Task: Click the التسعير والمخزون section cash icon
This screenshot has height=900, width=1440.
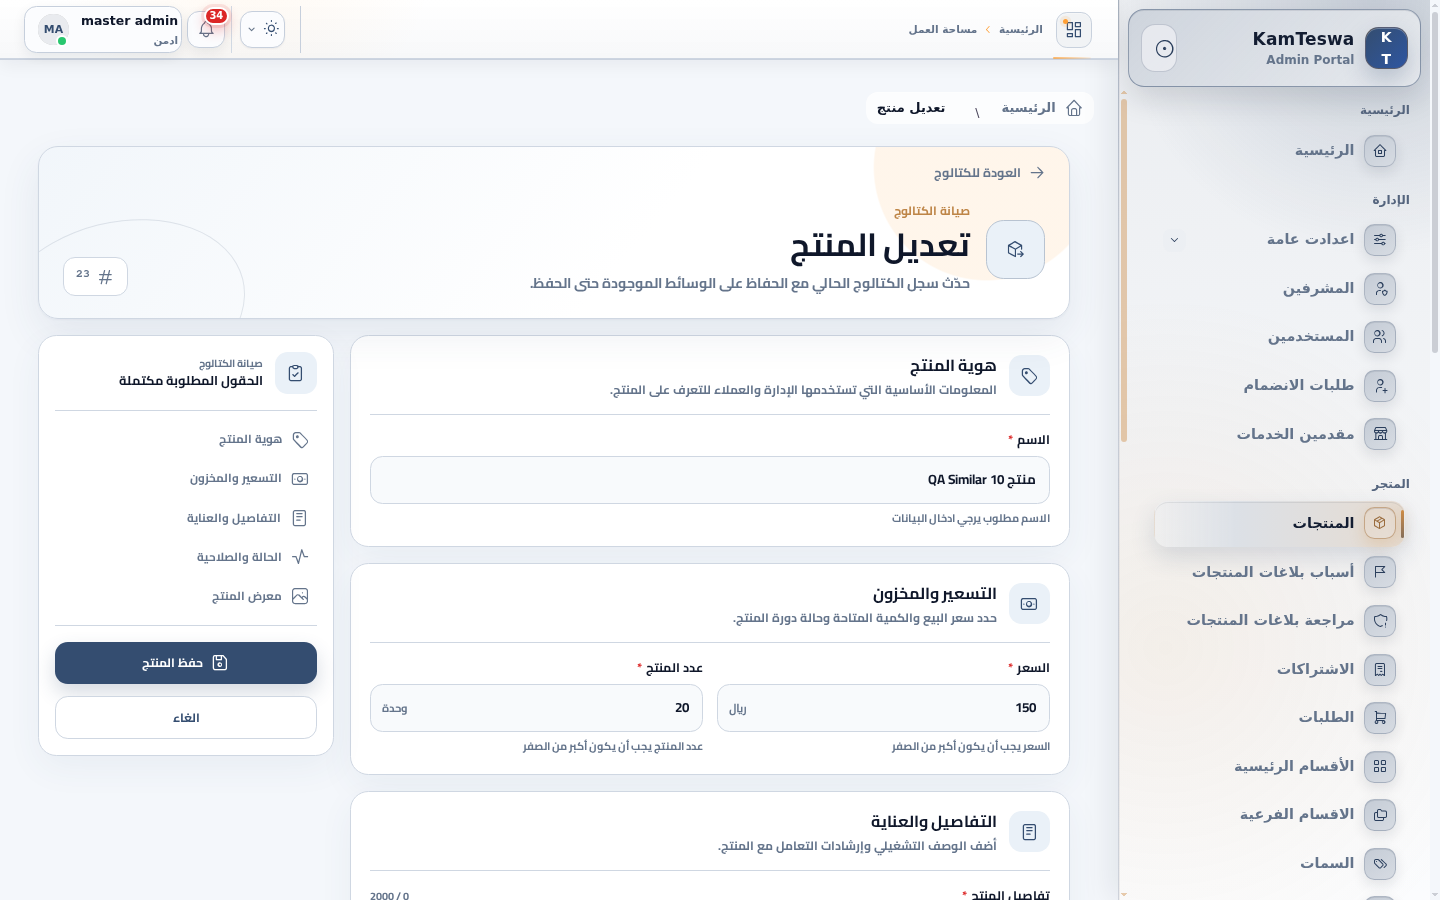Action: point(1029,604)
